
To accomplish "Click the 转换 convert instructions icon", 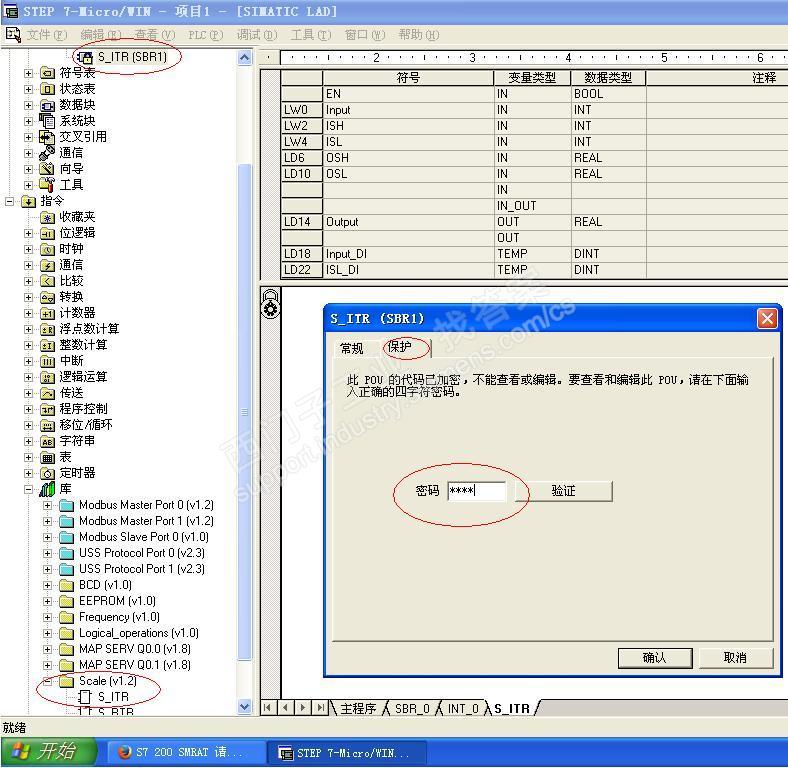I will coord(47,297).
